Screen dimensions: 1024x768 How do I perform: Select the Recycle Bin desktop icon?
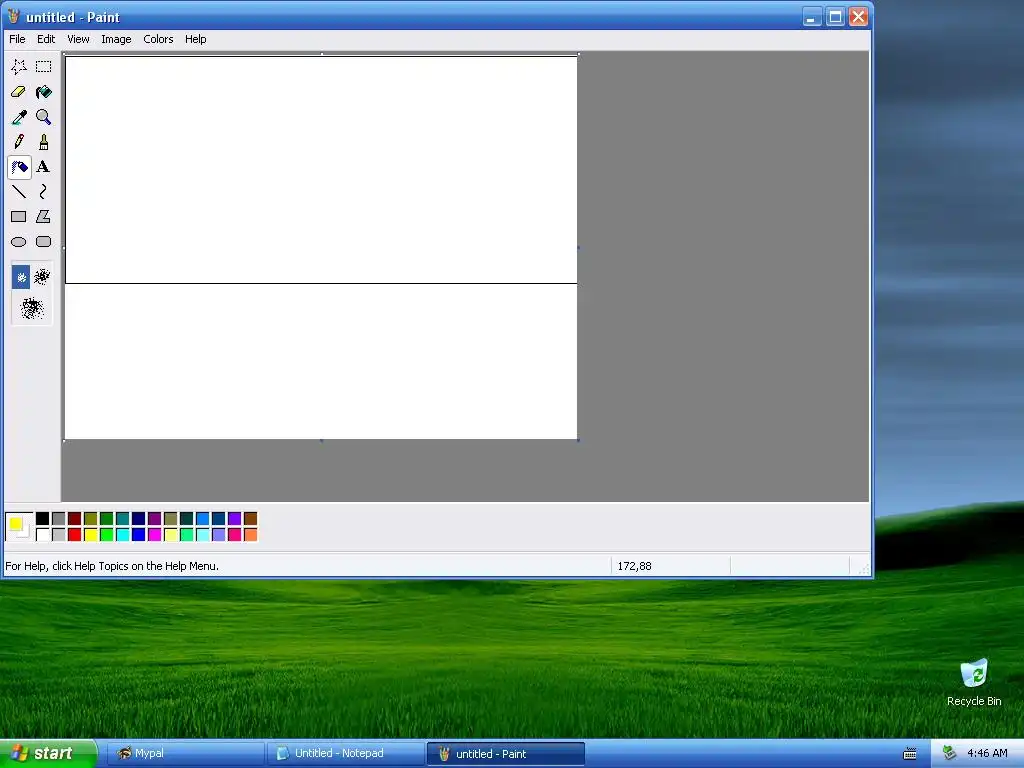(974, 682)
